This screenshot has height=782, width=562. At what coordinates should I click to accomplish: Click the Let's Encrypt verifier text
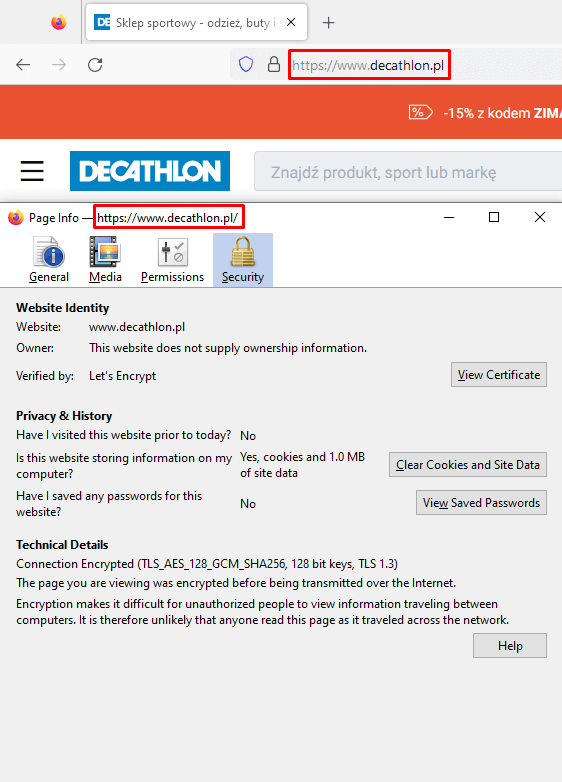(x=123, y=376)
